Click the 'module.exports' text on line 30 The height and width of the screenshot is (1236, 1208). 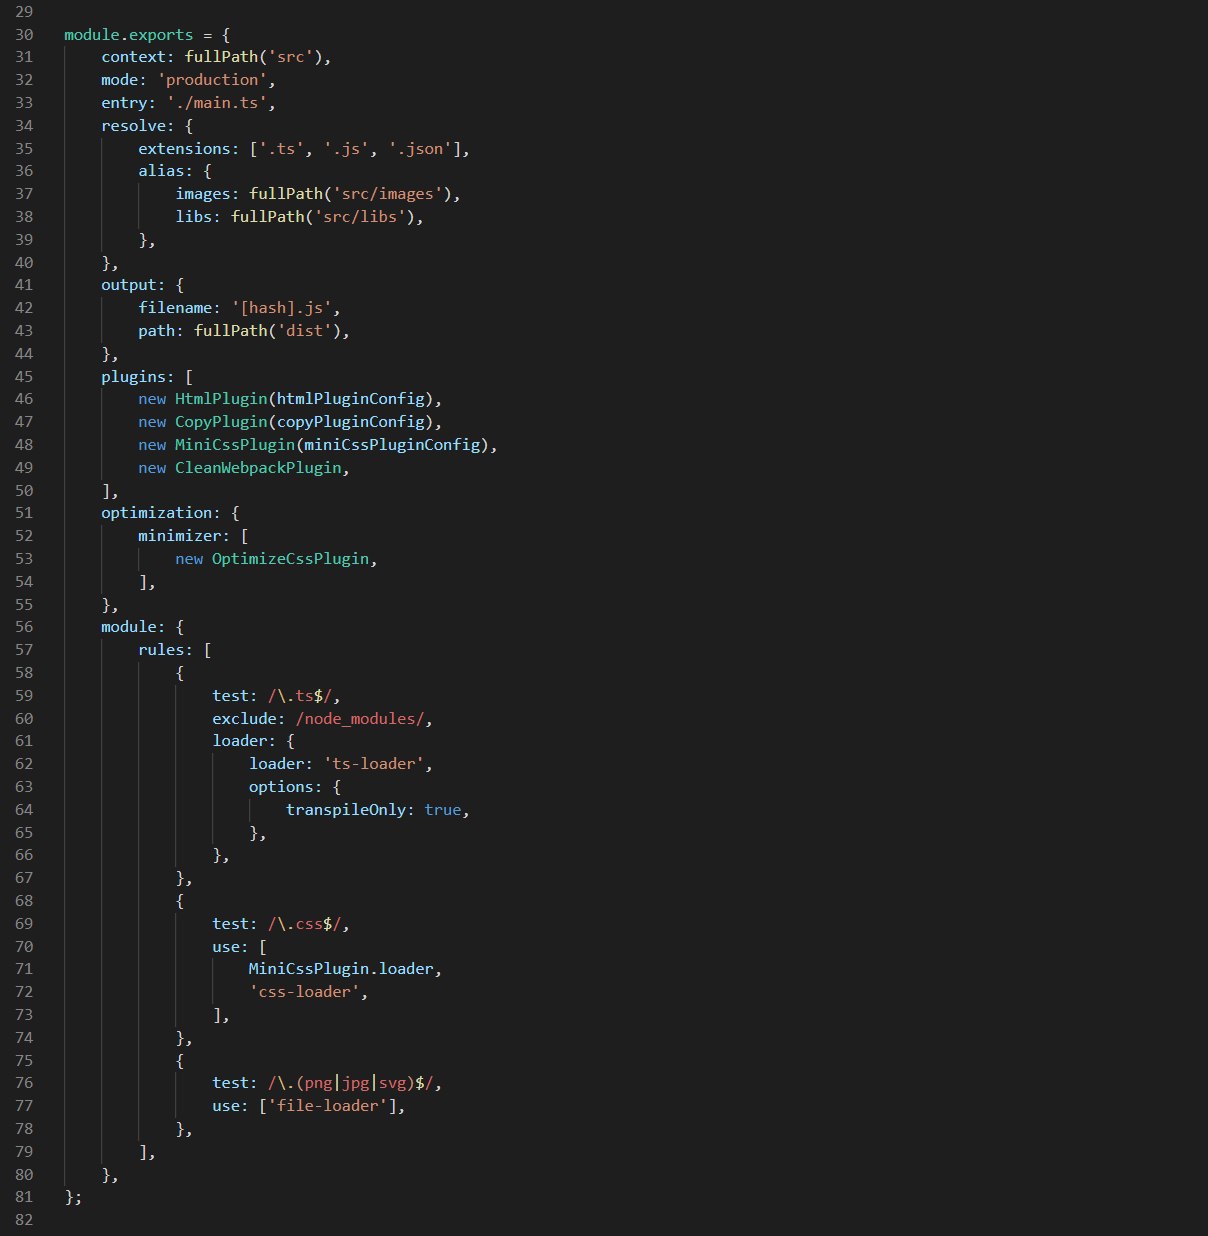pyautogui.click(x=128, y=35)
